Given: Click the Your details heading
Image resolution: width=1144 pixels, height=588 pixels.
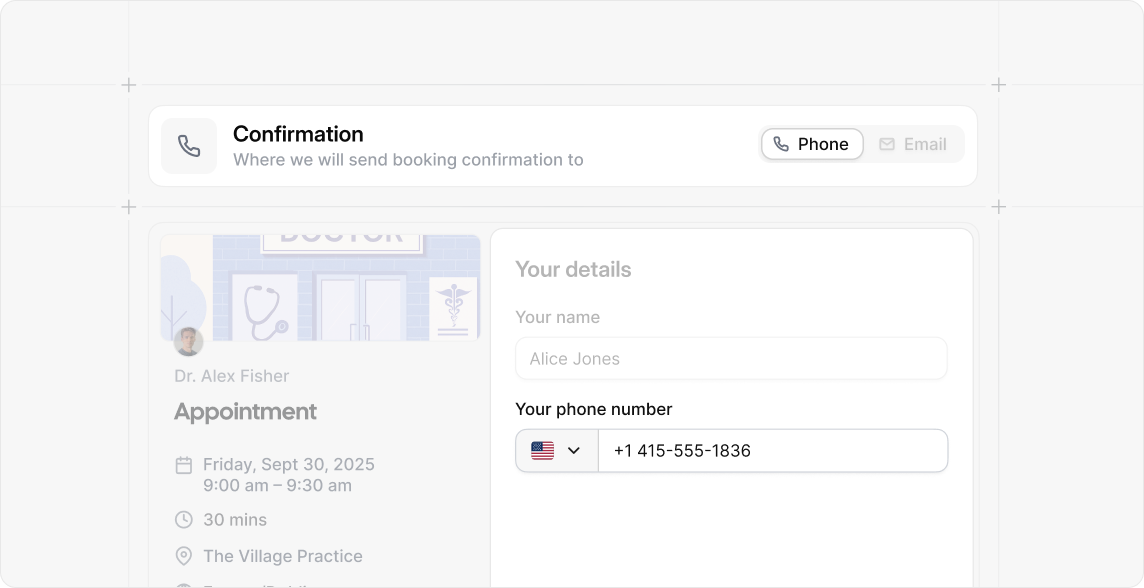Looking at the screenshot, I should tap(573, 269).
